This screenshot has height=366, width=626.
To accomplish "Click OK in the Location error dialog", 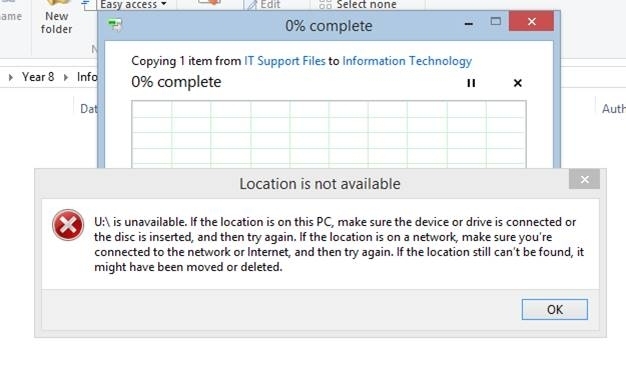I will coord(555,309).
